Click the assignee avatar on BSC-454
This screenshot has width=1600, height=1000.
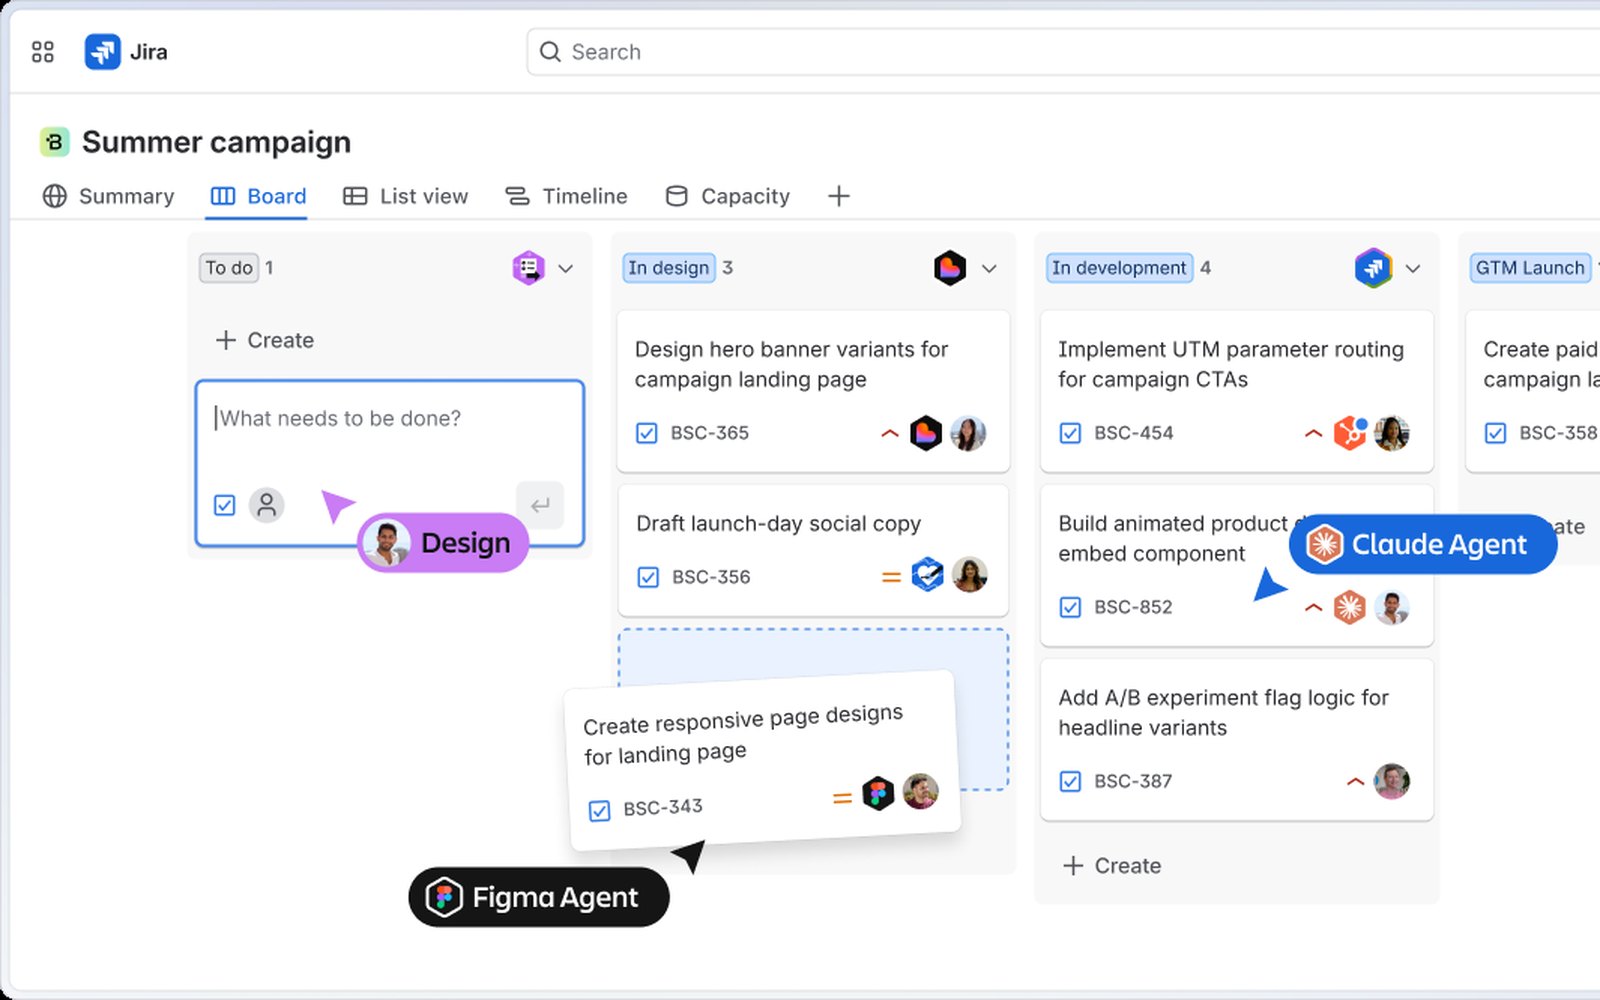(1392, 433)
